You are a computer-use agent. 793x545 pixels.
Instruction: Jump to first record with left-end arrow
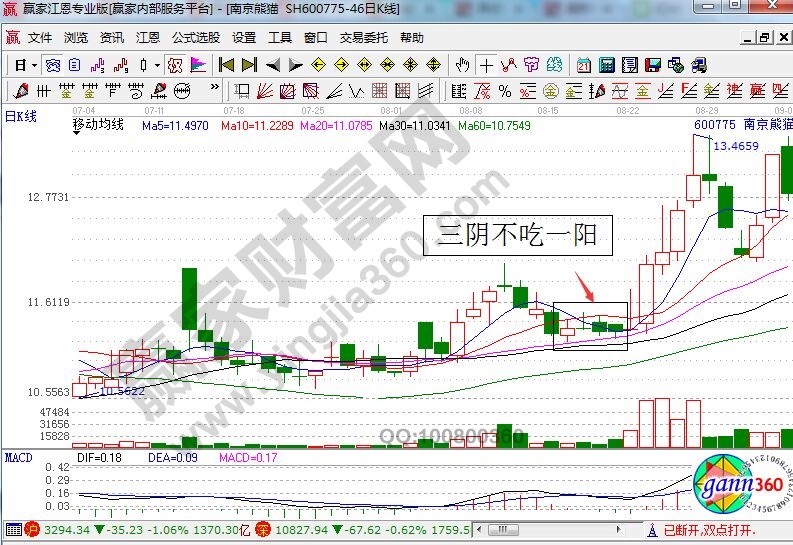click(226, 65)
